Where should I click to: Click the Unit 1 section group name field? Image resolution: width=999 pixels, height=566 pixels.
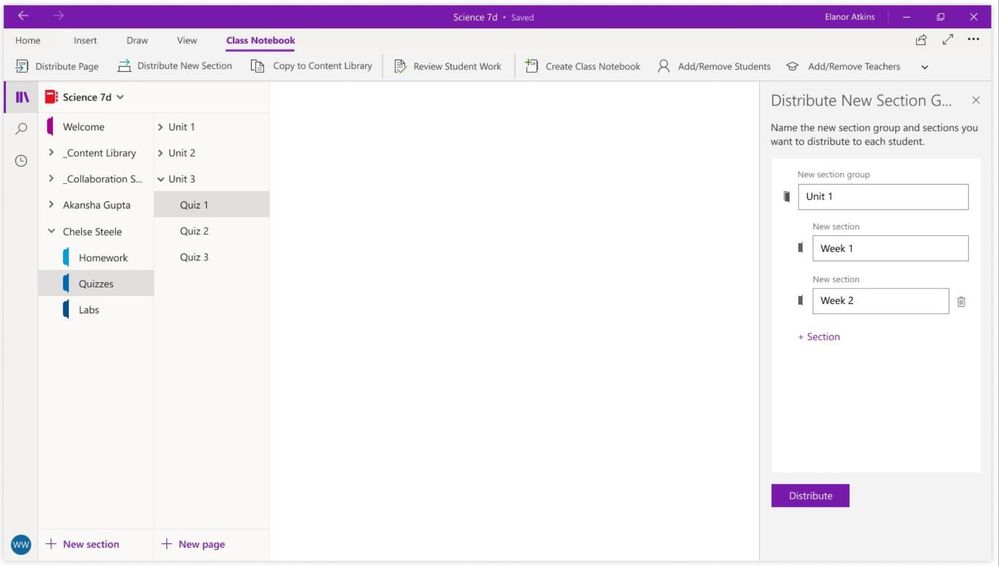883,197
